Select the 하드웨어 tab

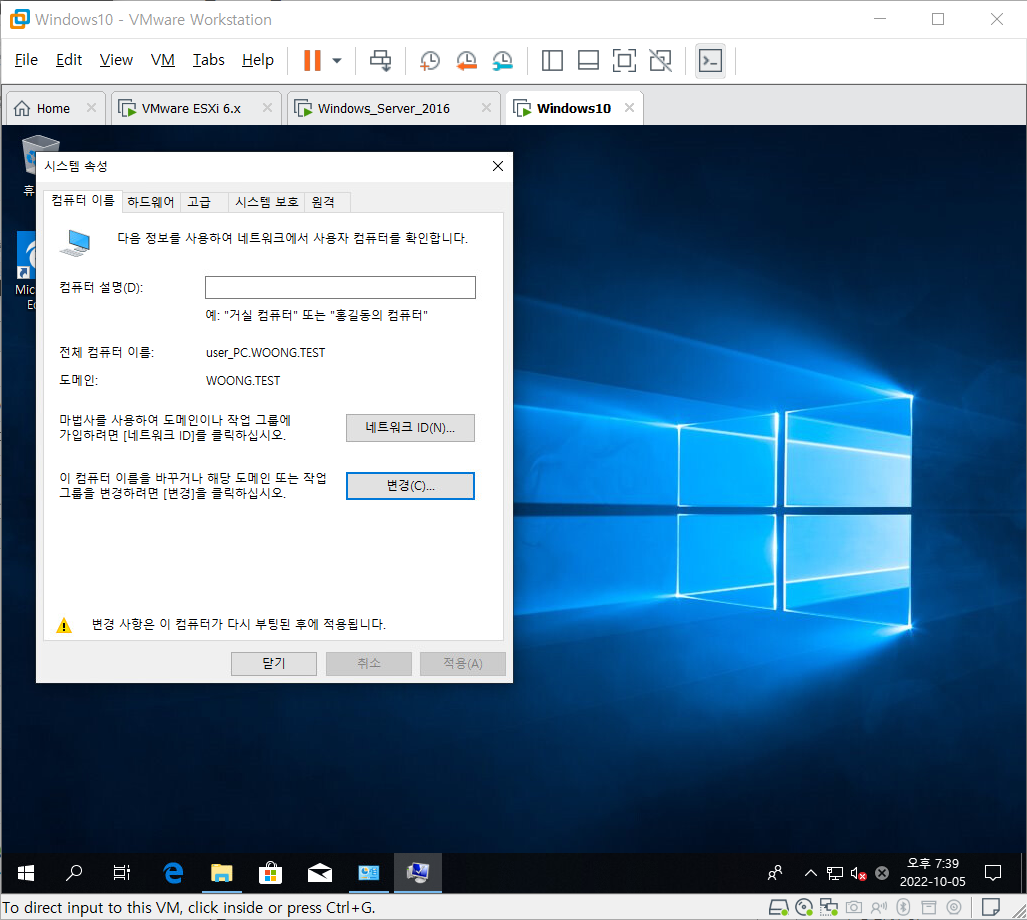click(151, 202)
